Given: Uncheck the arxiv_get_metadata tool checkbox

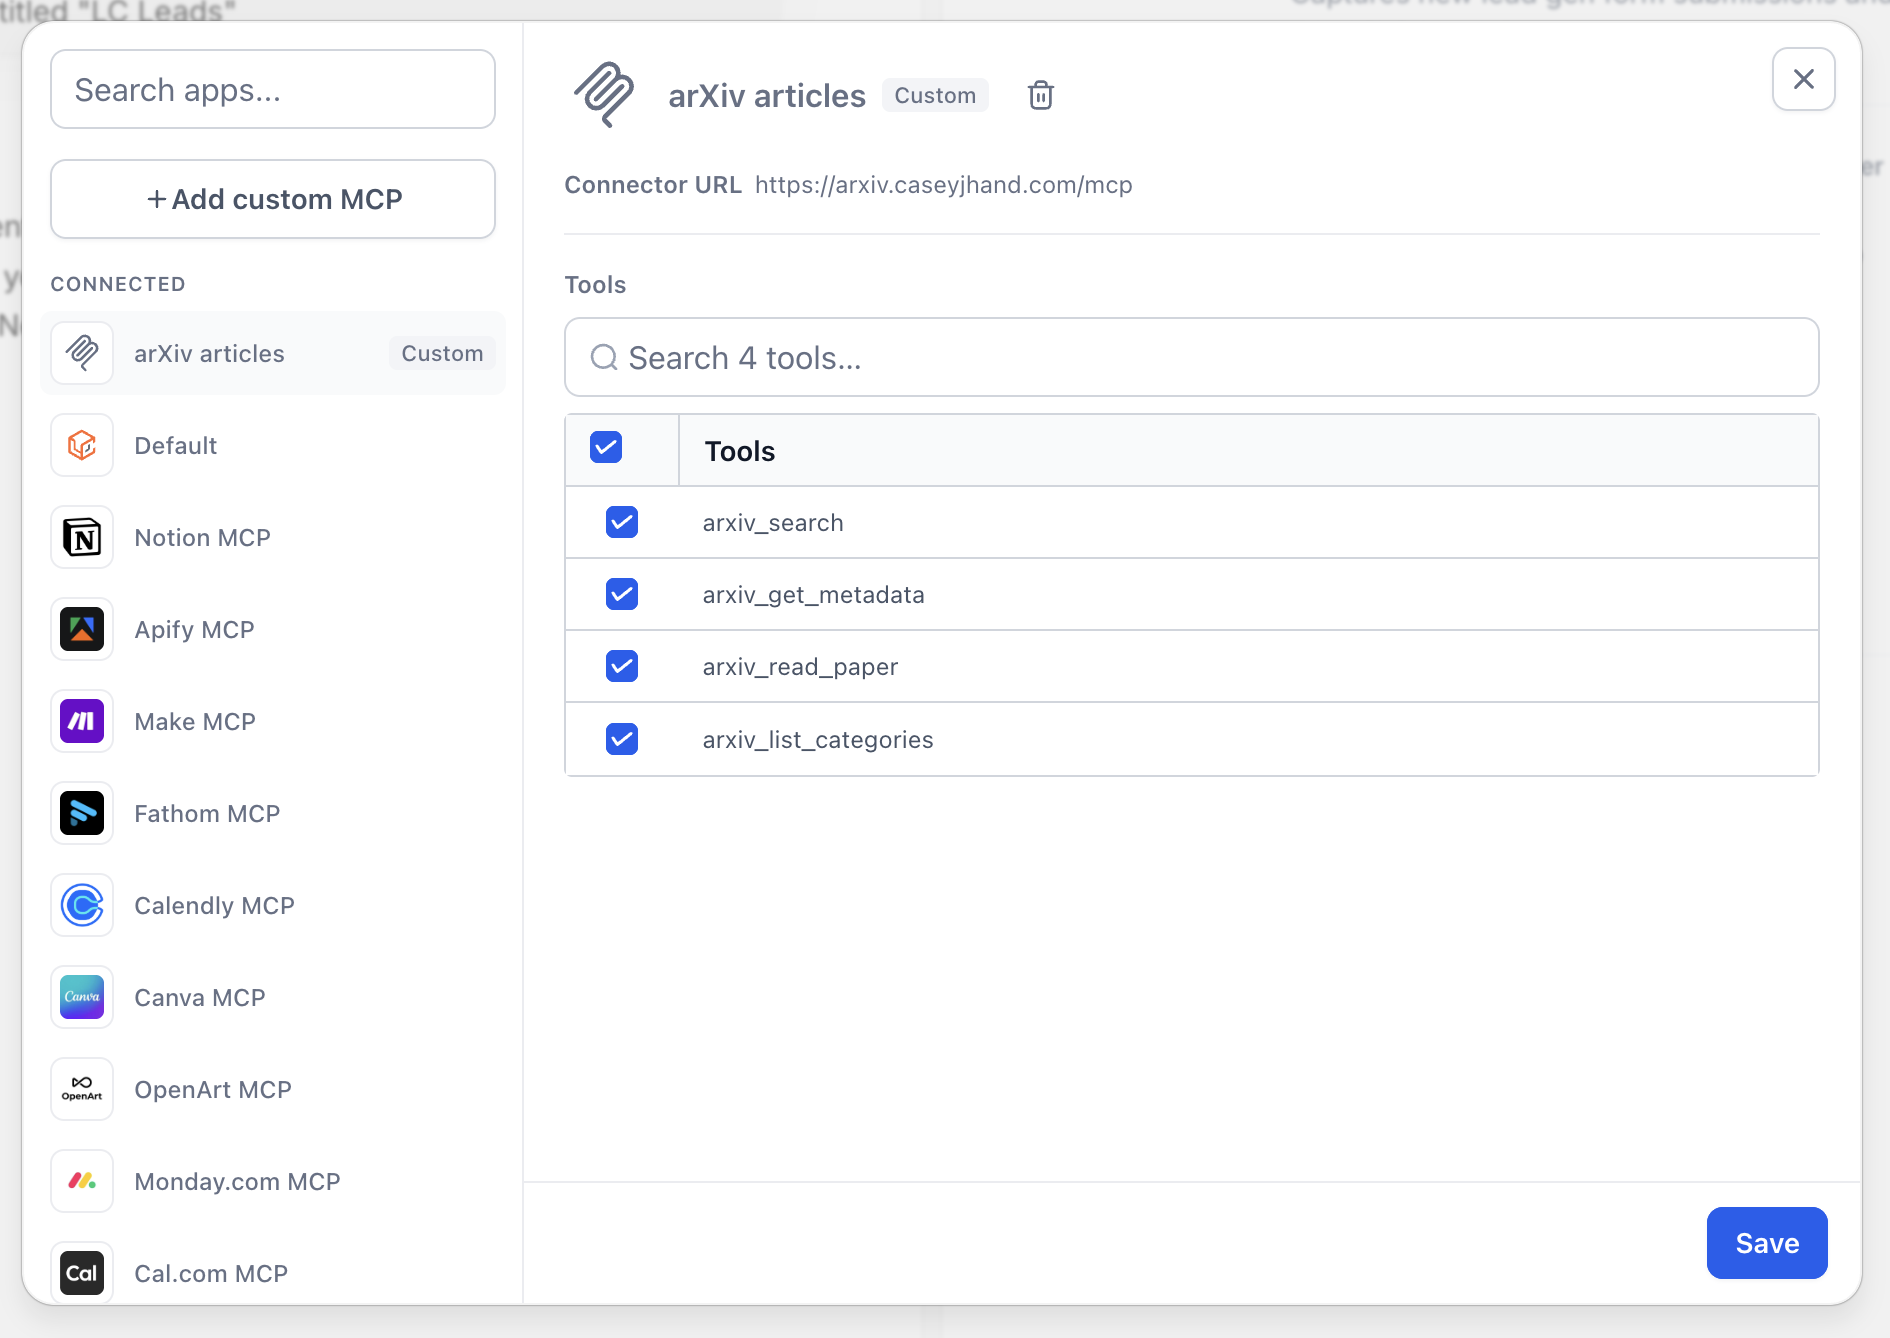Looking at the screenshot, I should 622,594.
